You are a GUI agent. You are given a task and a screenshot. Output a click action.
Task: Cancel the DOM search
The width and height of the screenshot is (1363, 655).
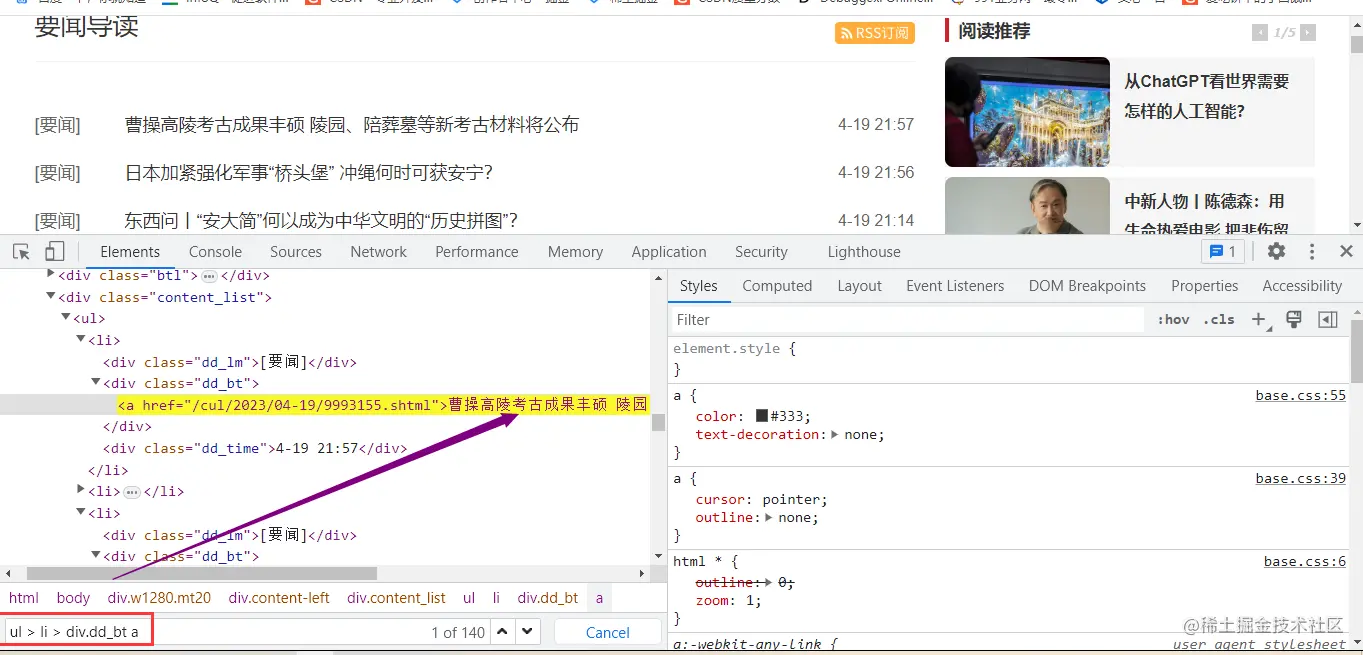coord(608,632)
